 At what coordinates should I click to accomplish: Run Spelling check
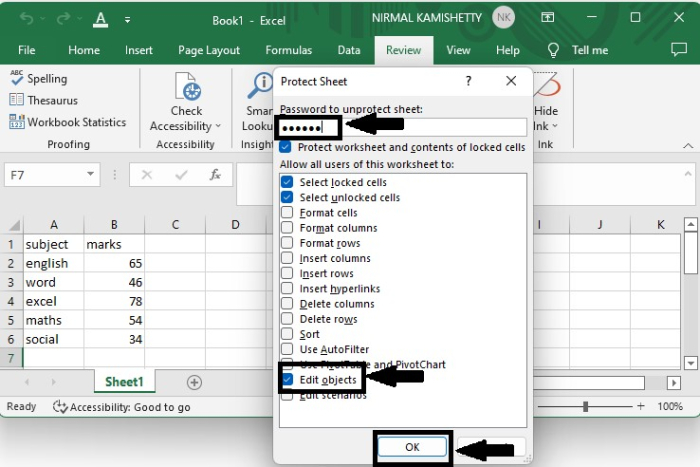click(x=39, y=79)
